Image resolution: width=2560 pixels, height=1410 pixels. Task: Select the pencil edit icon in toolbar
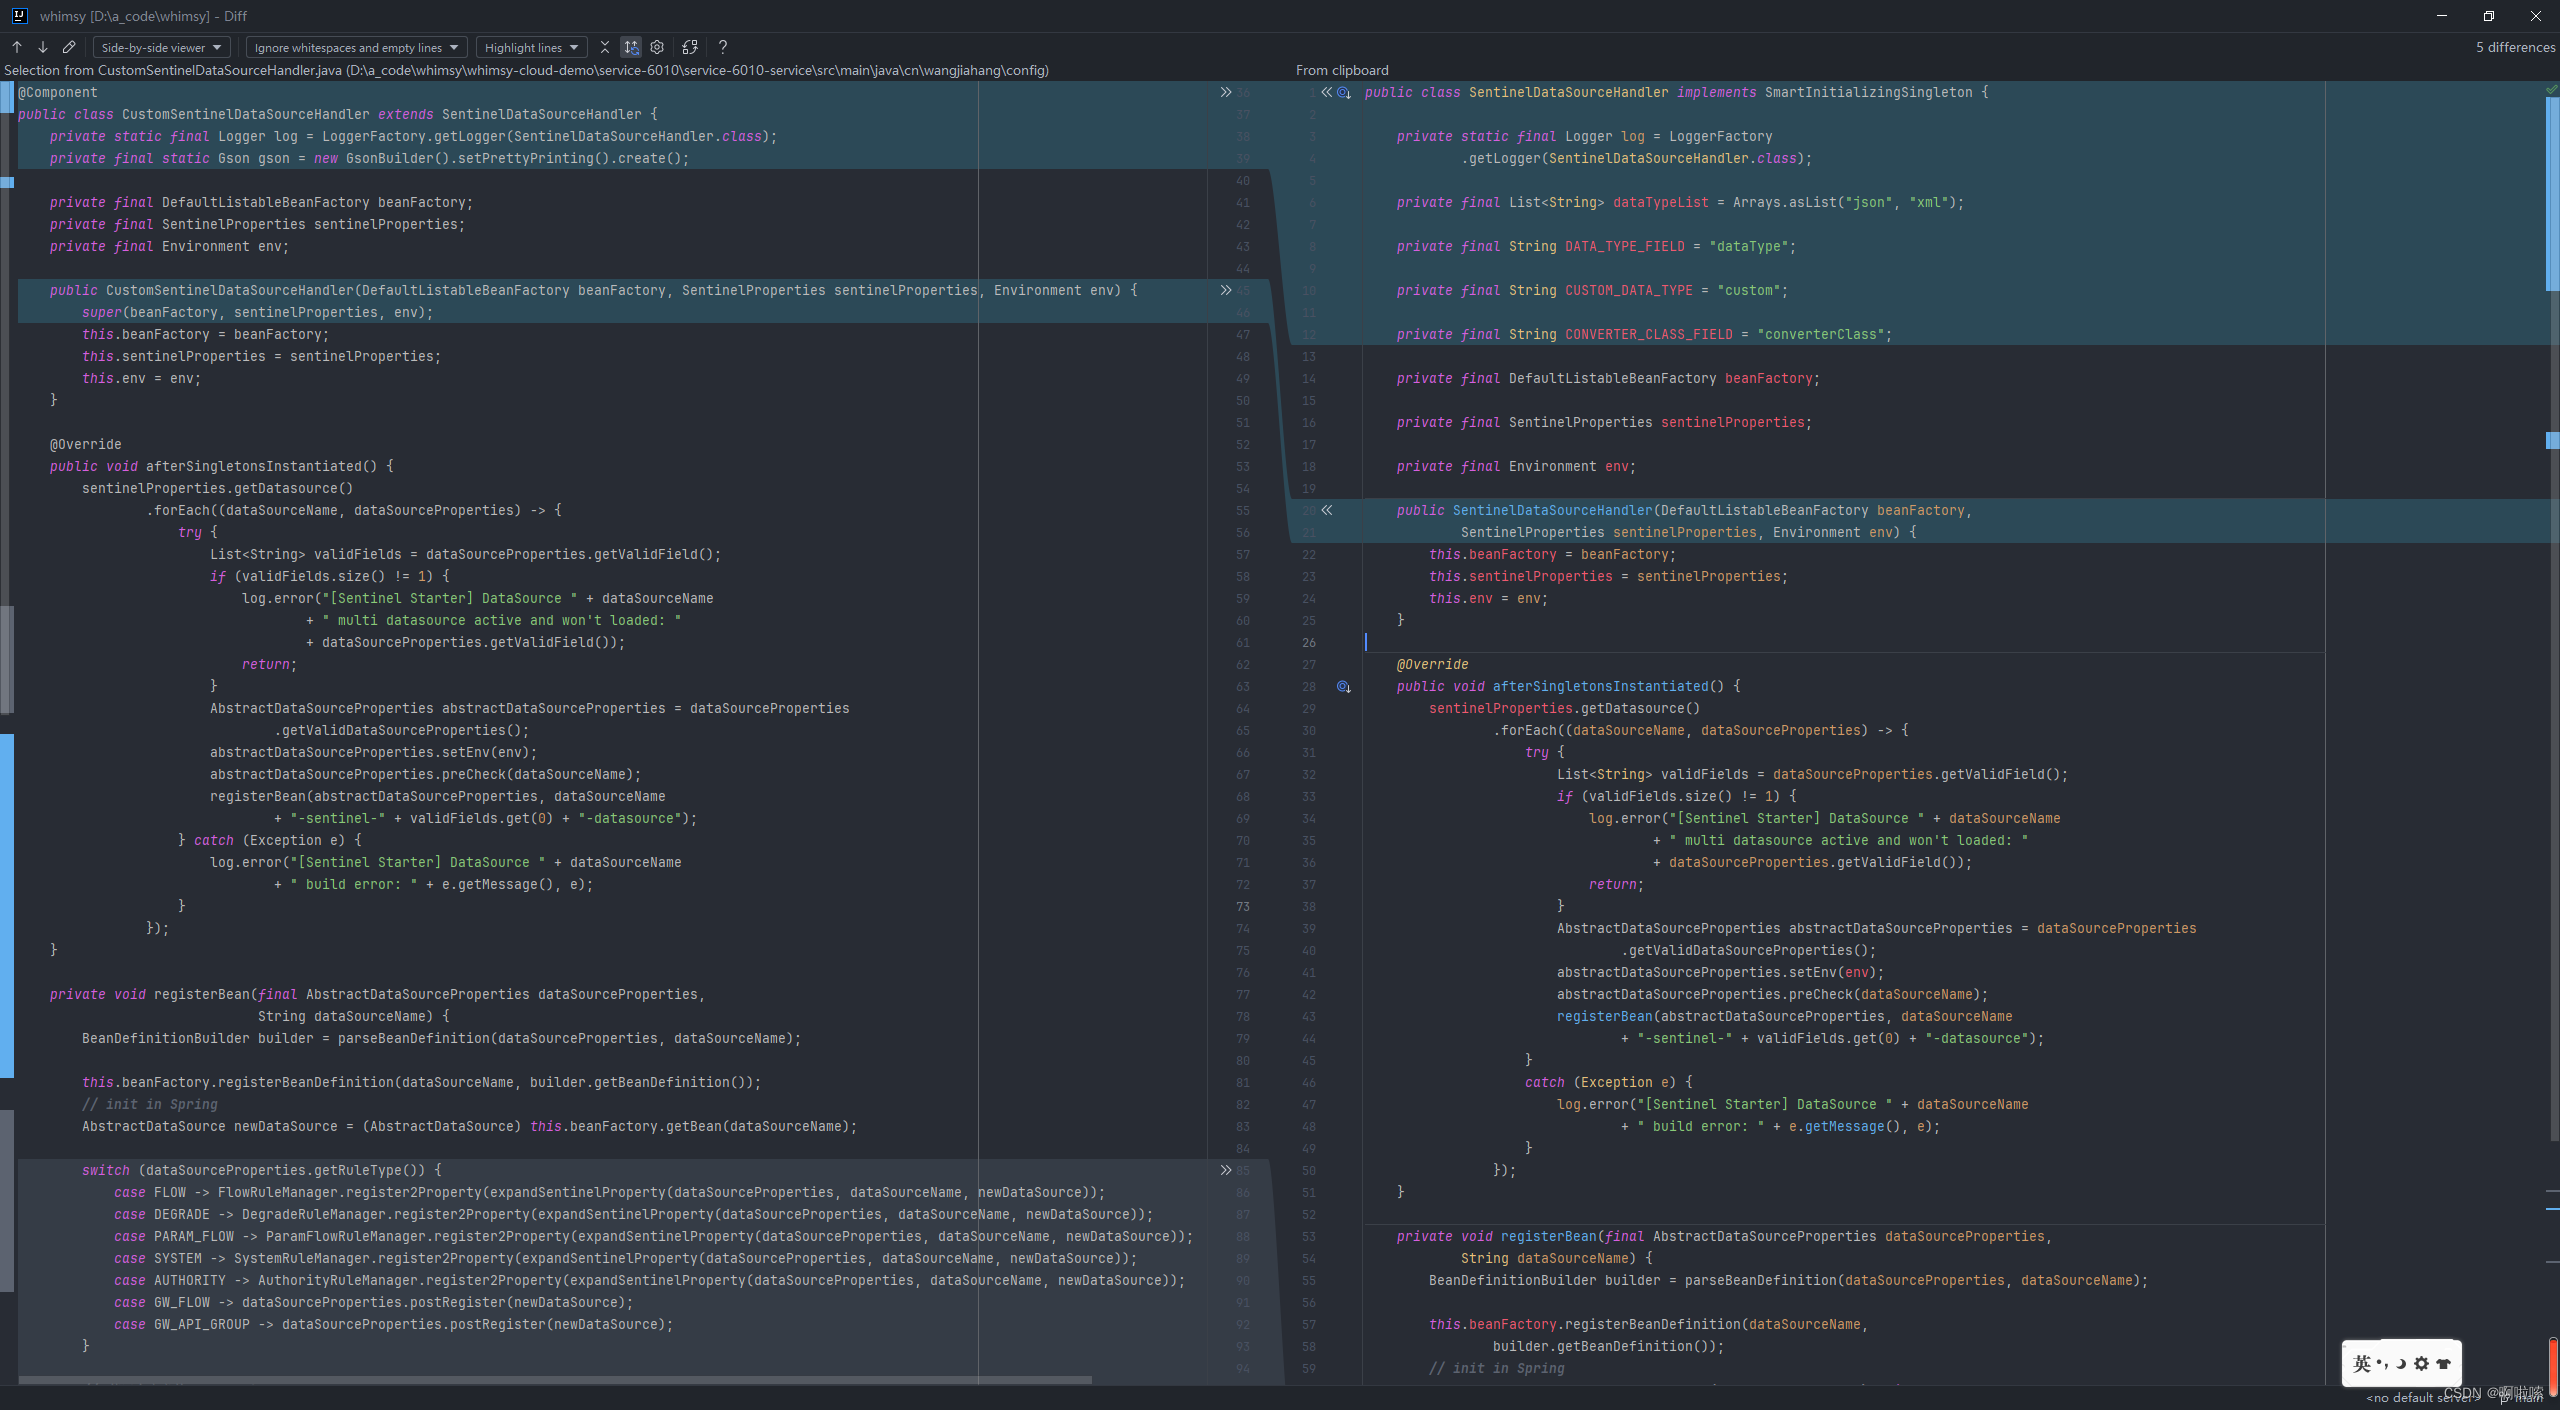pos(68,46)
